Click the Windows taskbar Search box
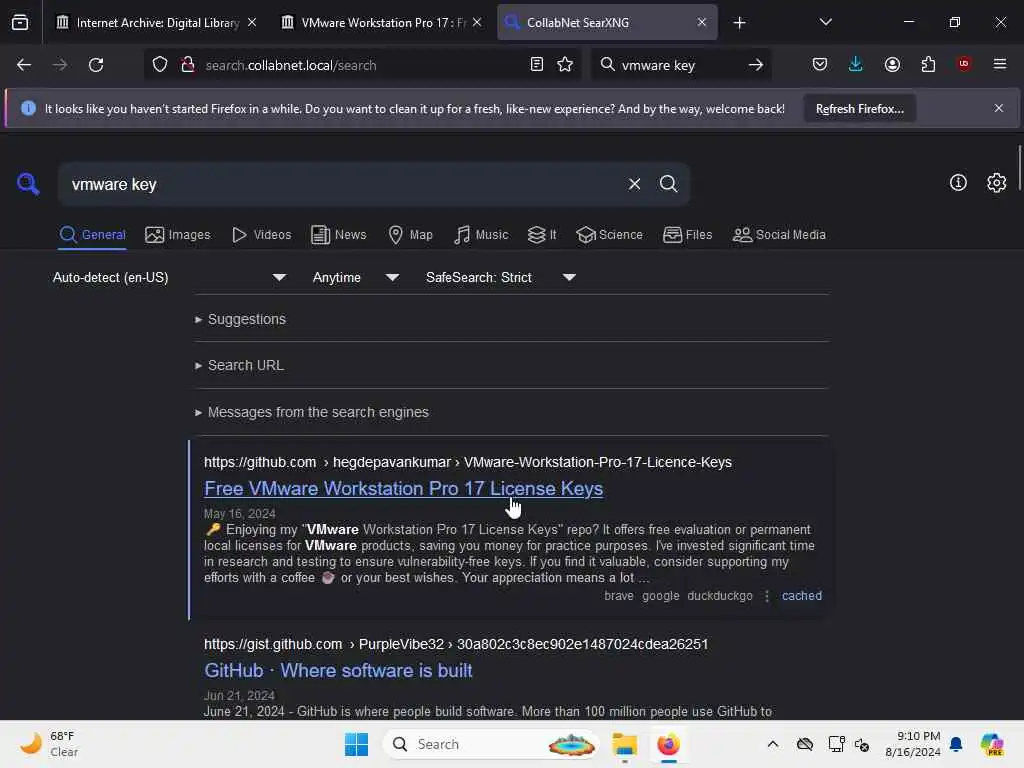Viewport: 1024px width, 768px height. click(491, 744)
